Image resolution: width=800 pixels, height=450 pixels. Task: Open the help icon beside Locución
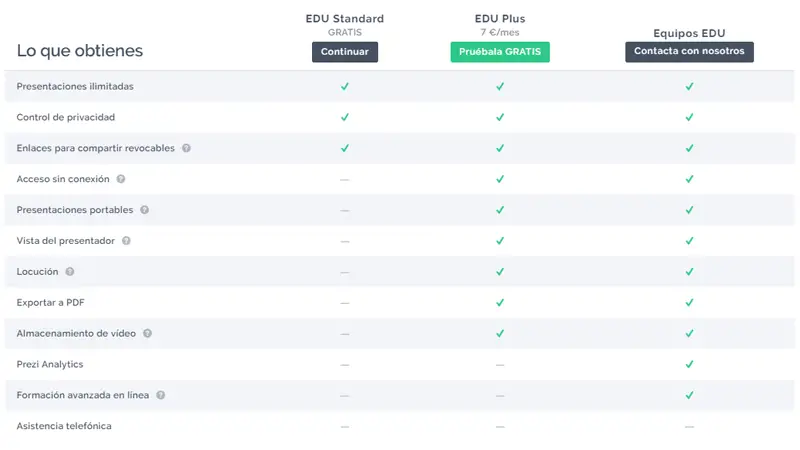(70, 272)
